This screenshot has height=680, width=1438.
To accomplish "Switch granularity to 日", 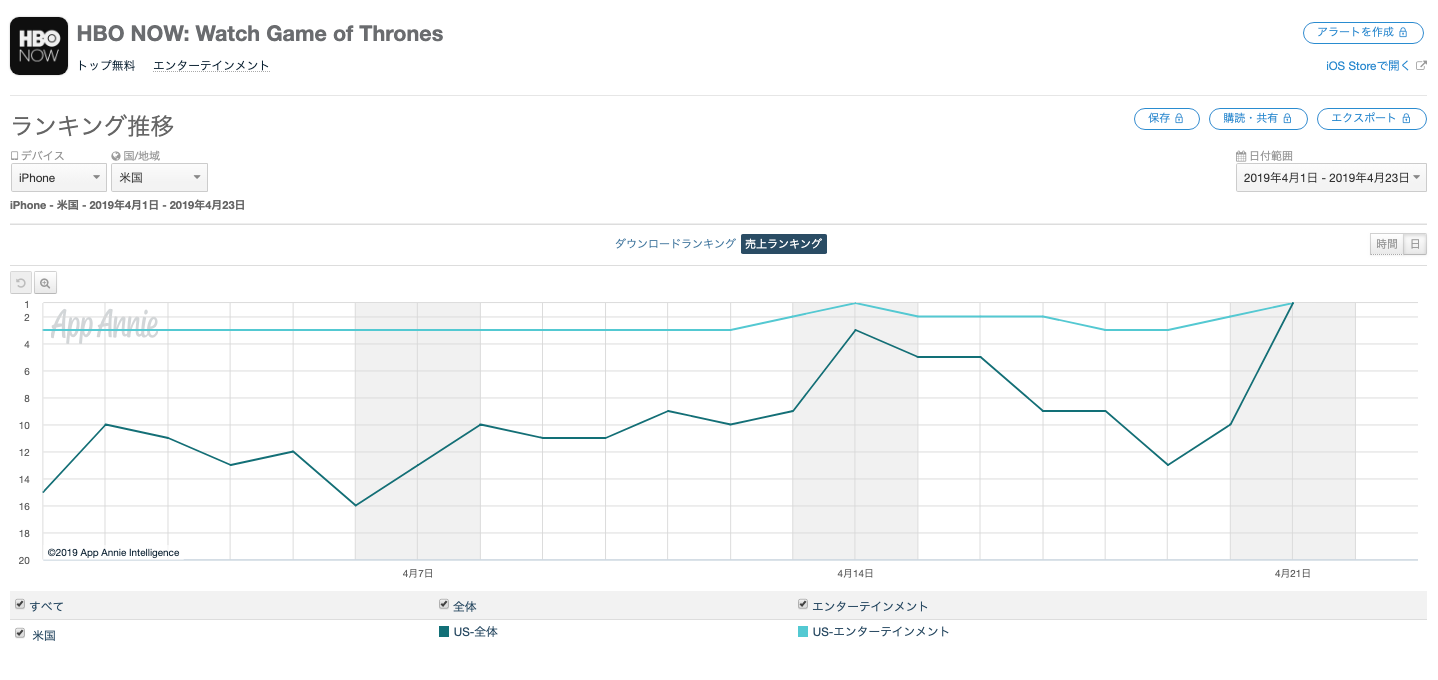I will pos(1415,244).
